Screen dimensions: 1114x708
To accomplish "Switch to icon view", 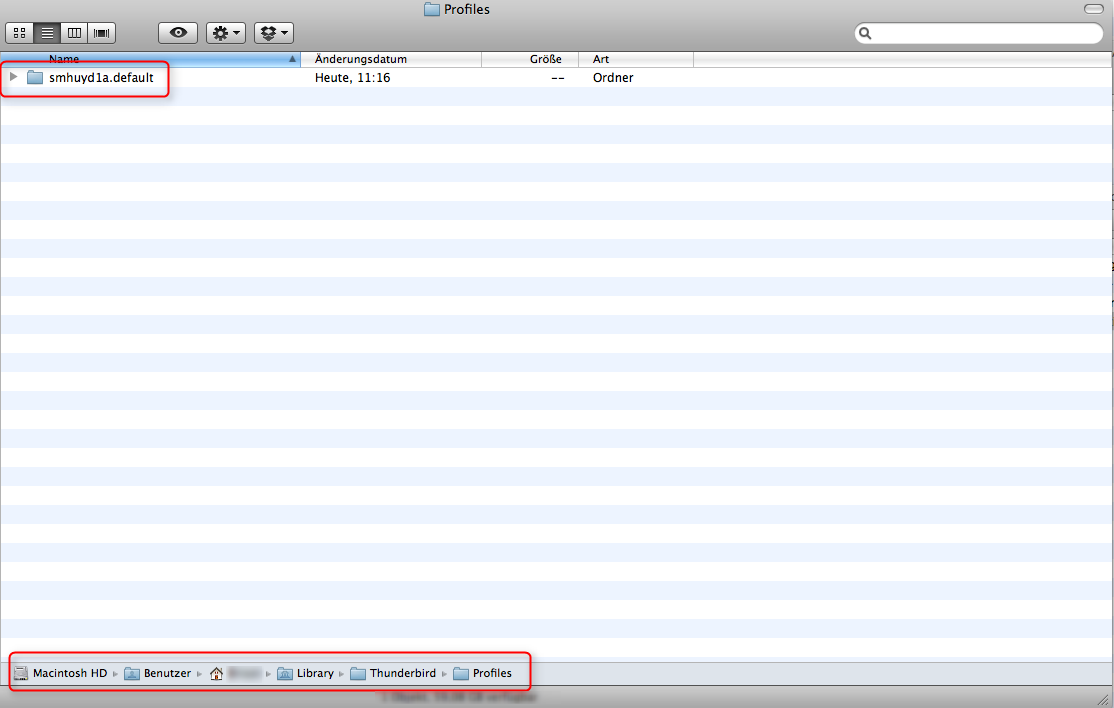I will pos(19,33).
